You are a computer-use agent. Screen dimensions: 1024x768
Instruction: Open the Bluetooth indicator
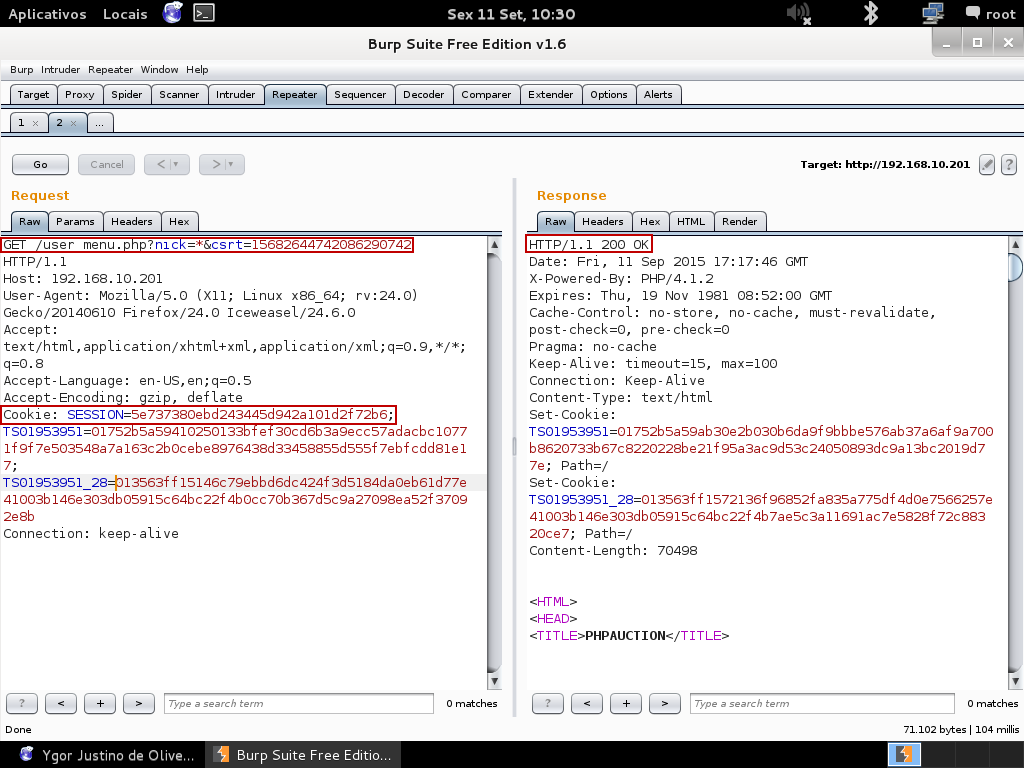click(871, 13)
